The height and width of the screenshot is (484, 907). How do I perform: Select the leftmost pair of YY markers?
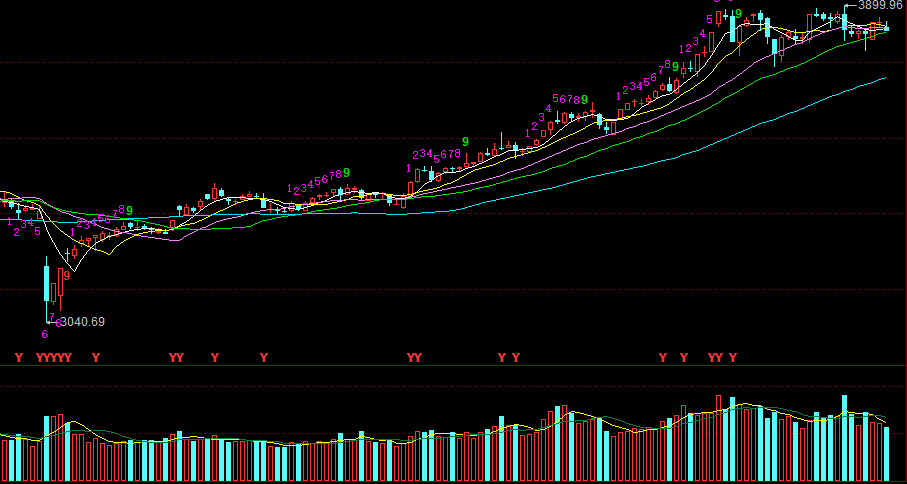176,357
